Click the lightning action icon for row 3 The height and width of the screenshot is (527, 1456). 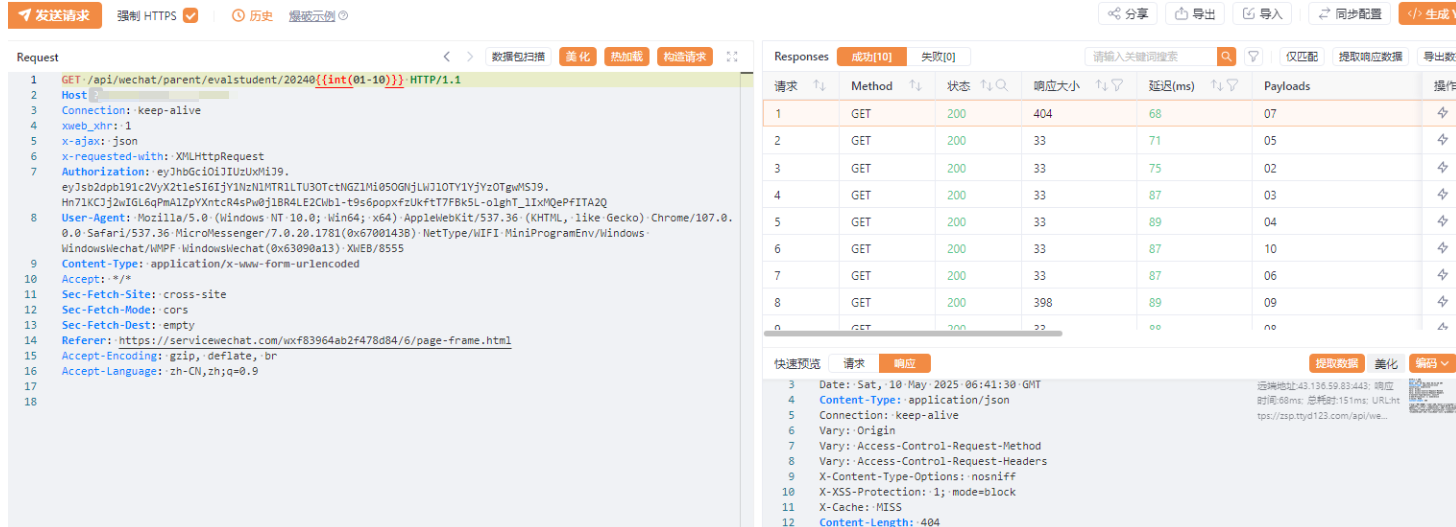pos(1442,167)
